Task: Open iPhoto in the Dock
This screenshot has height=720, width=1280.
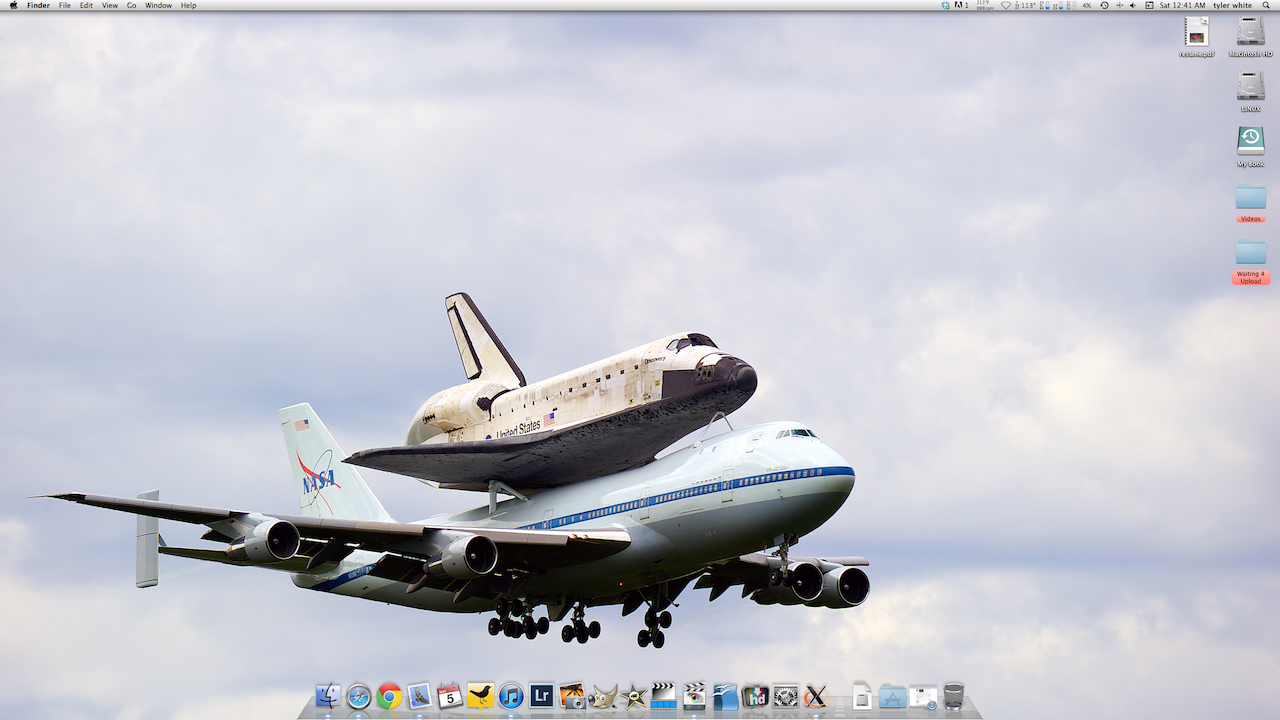Action: [572, 696]
